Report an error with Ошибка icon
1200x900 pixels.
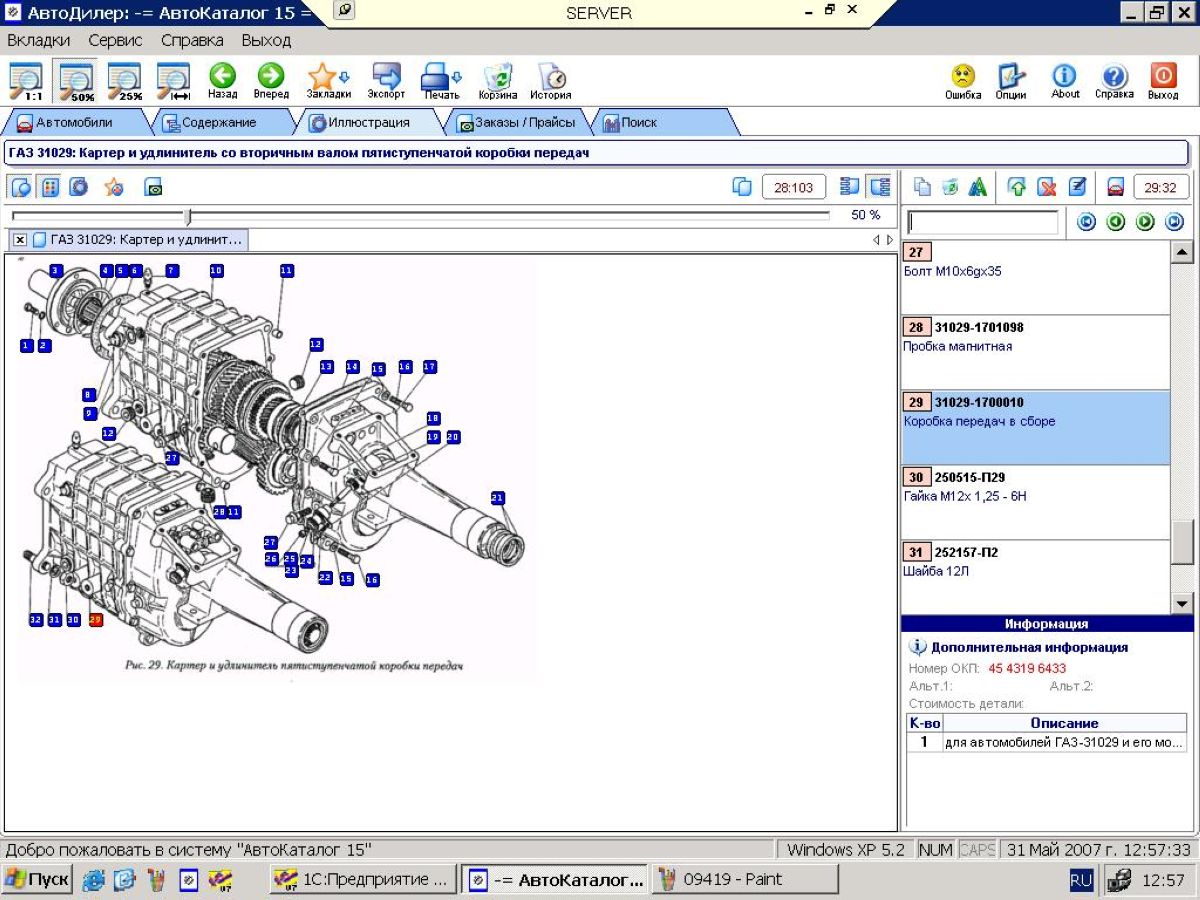(x=962, y=80)
